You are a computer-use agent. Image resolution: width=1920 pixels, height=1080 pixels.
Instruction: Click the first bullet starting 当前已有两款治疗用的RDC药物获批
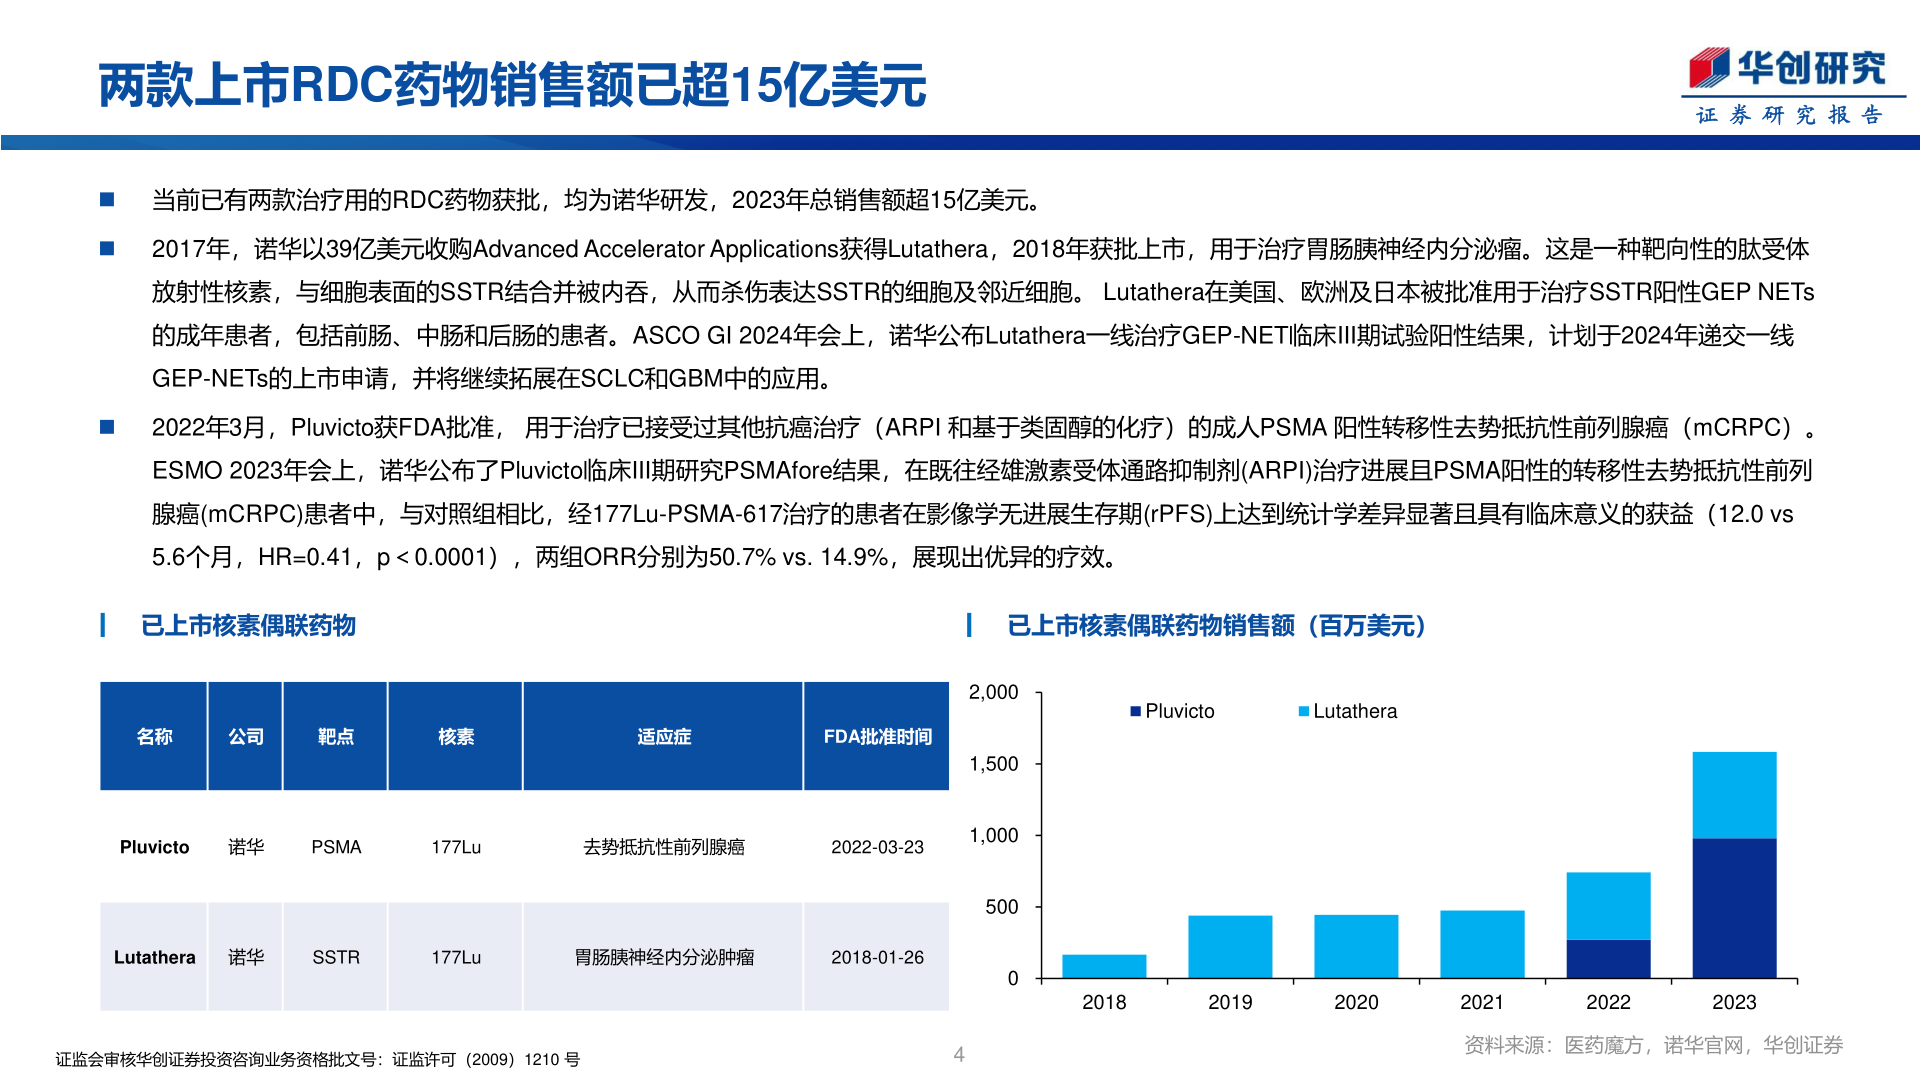599,200
